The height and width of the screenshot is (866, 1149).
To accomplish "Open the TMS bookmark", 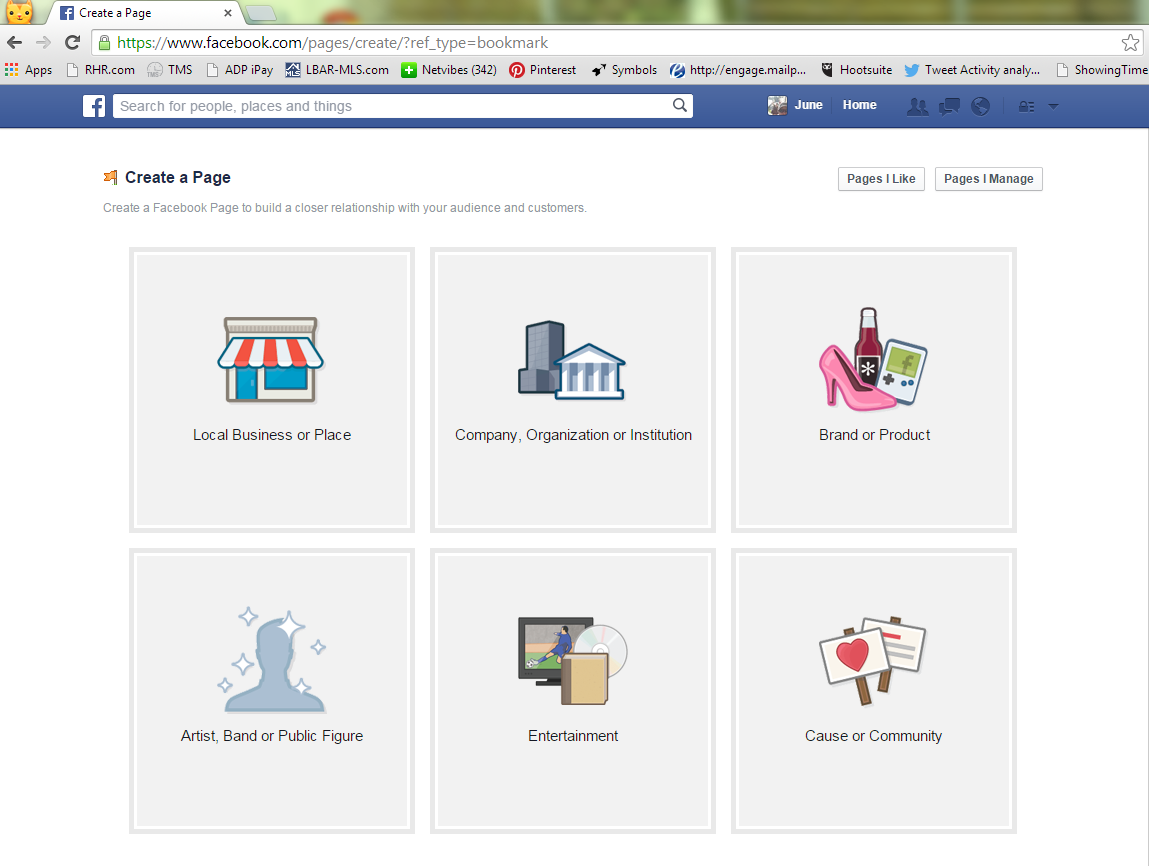I will point(169,70).
